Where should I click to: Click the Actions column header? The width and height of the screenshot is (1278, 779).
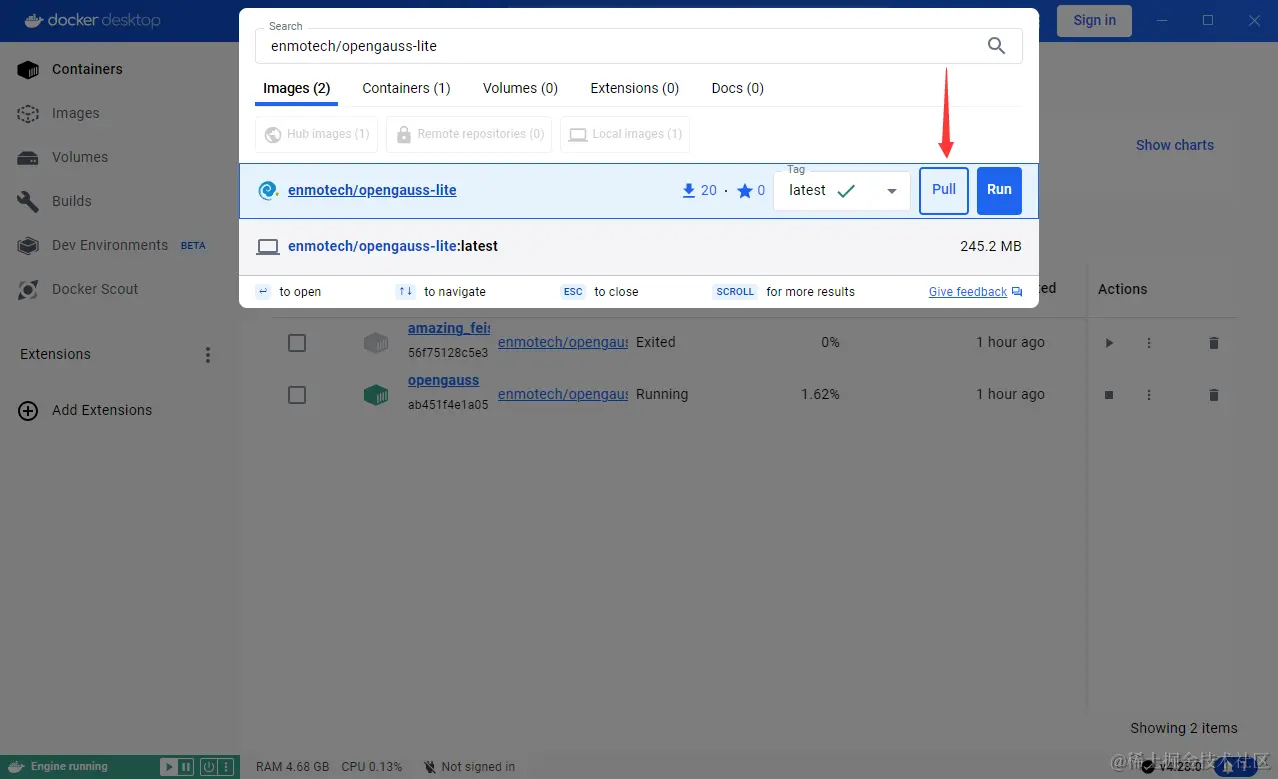click(x=1122, y=289)
